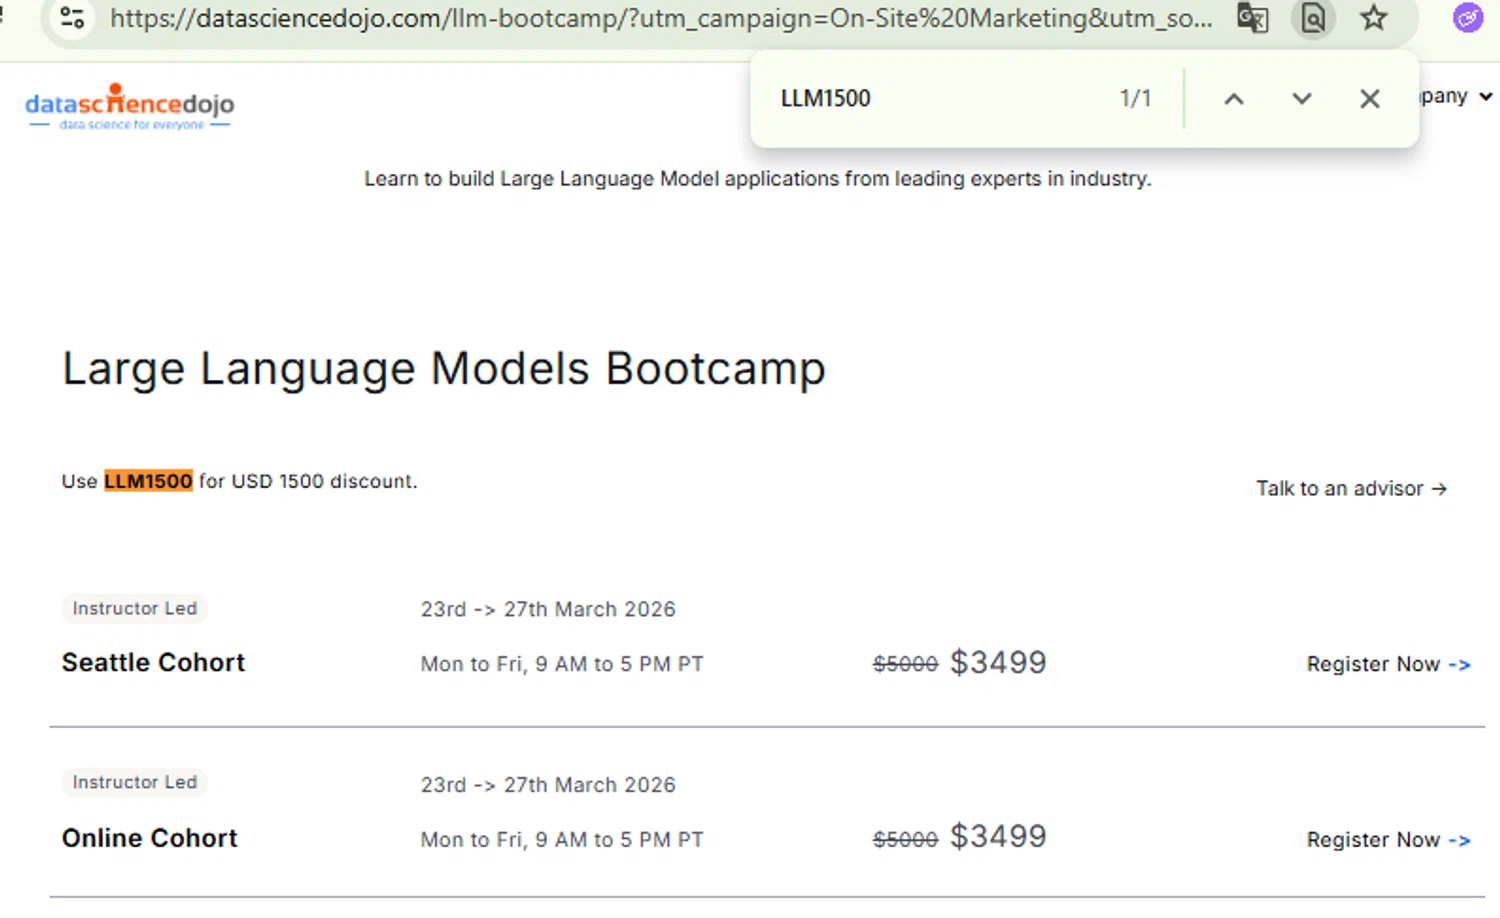Screen dimensions: 1500x918
Task: Click Talk to an advisor link
Action: pos(1351,488)
